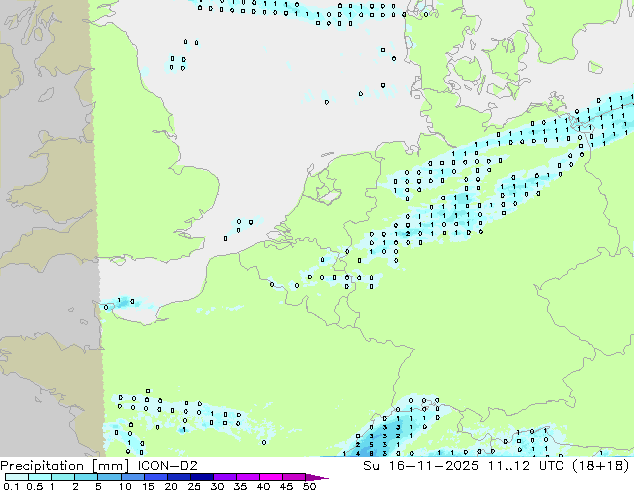The height and width of the screenshot is (490, 634).
Task: Click the 25–30 mm navy legend swatch
Action: point(202,477)
